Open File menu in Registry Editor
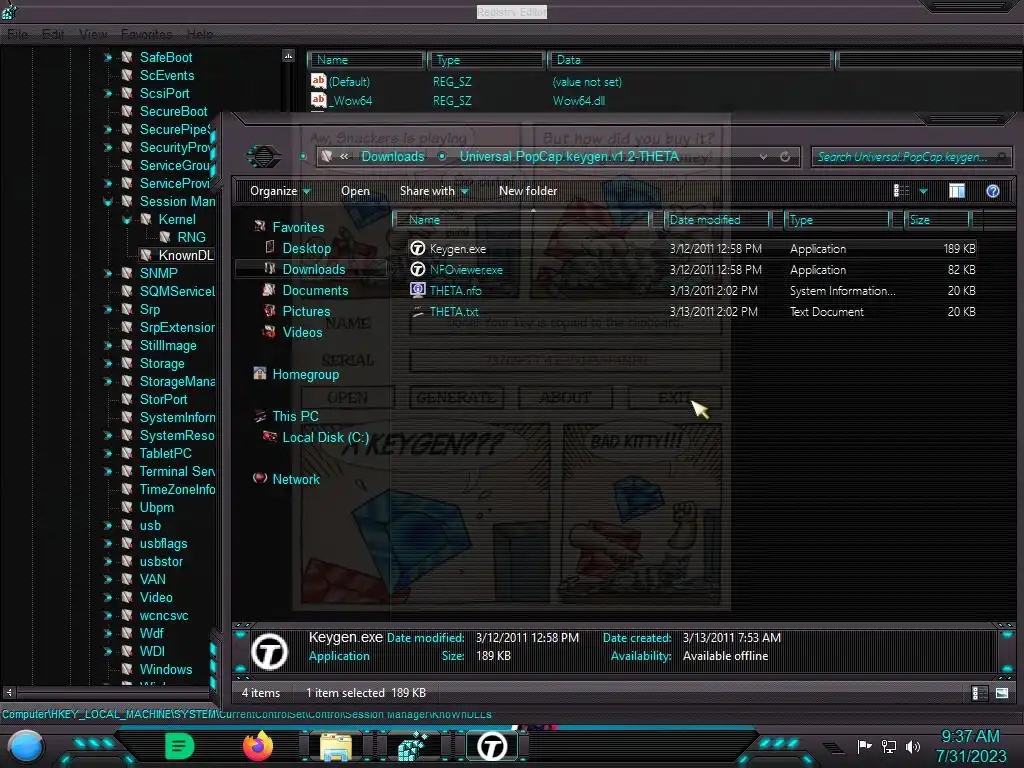This screenshot has height=768, width=1024. tap(18, 34)
